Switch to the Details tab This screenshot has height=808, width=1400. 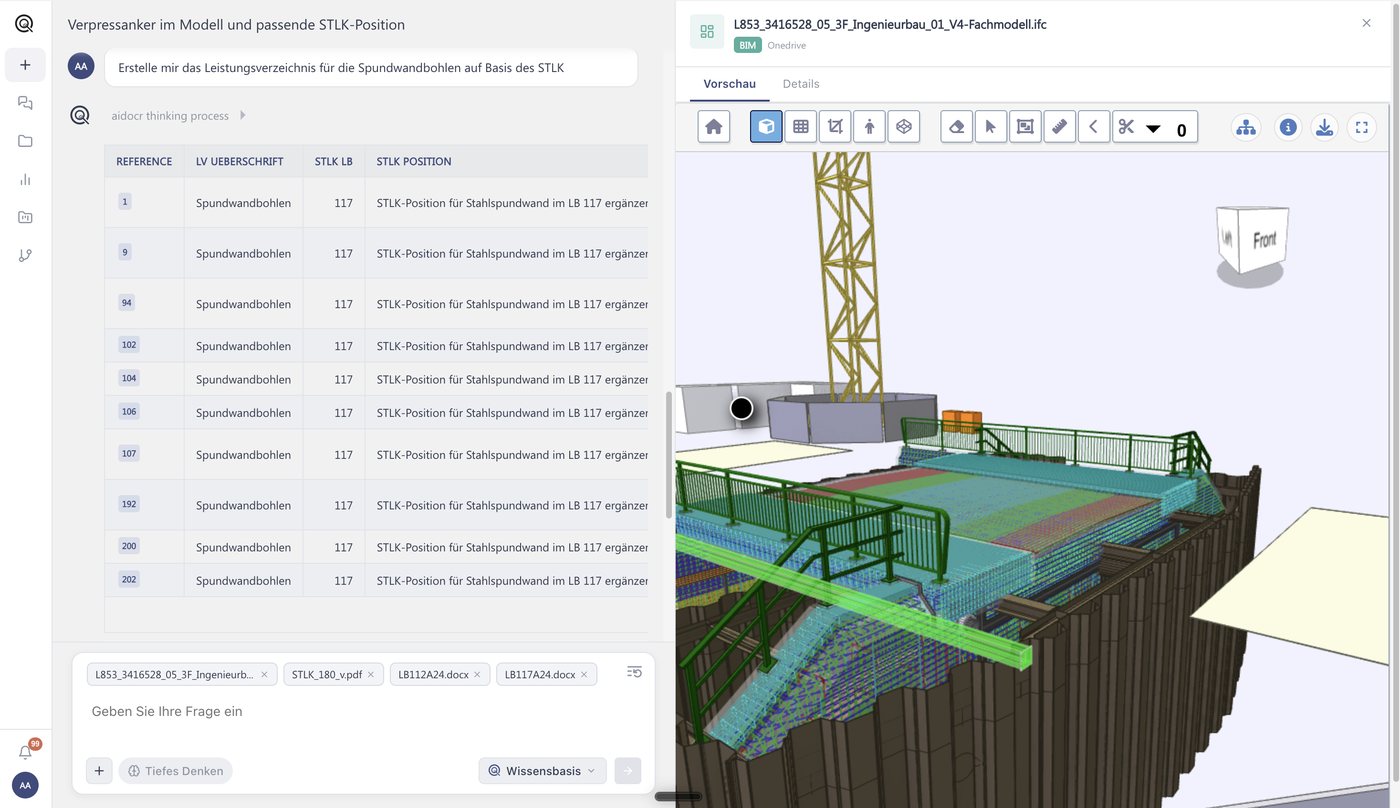click(x=801, y=84)
